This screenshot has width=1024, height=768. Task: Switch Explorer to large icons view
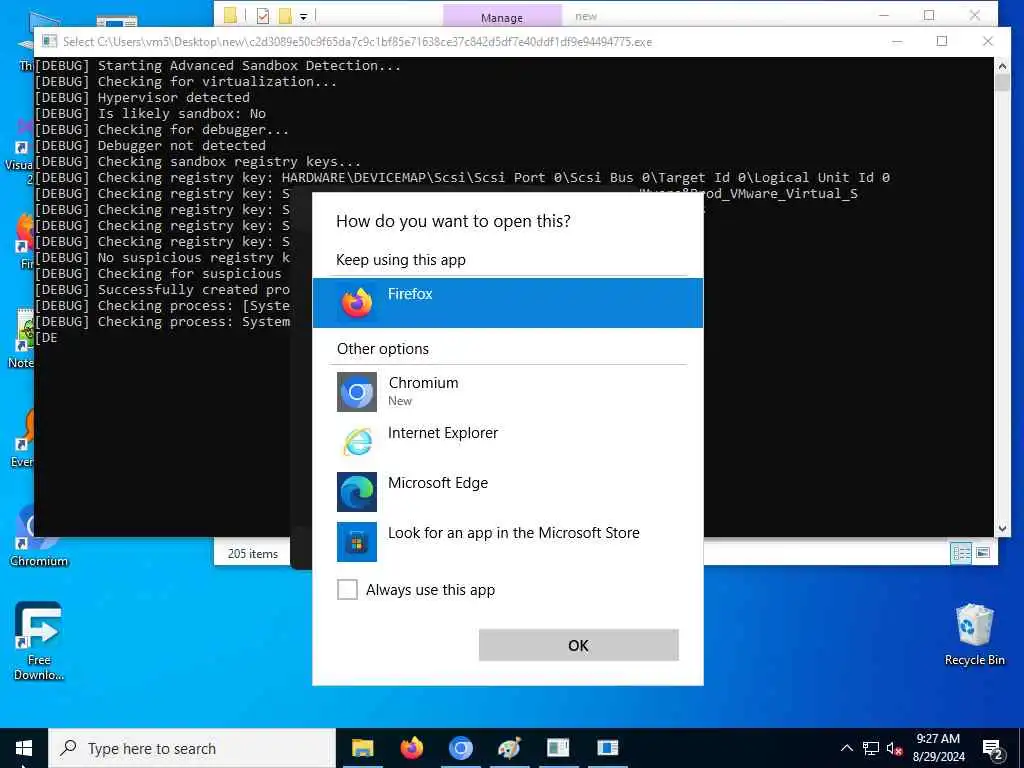(x=983, y=553)
